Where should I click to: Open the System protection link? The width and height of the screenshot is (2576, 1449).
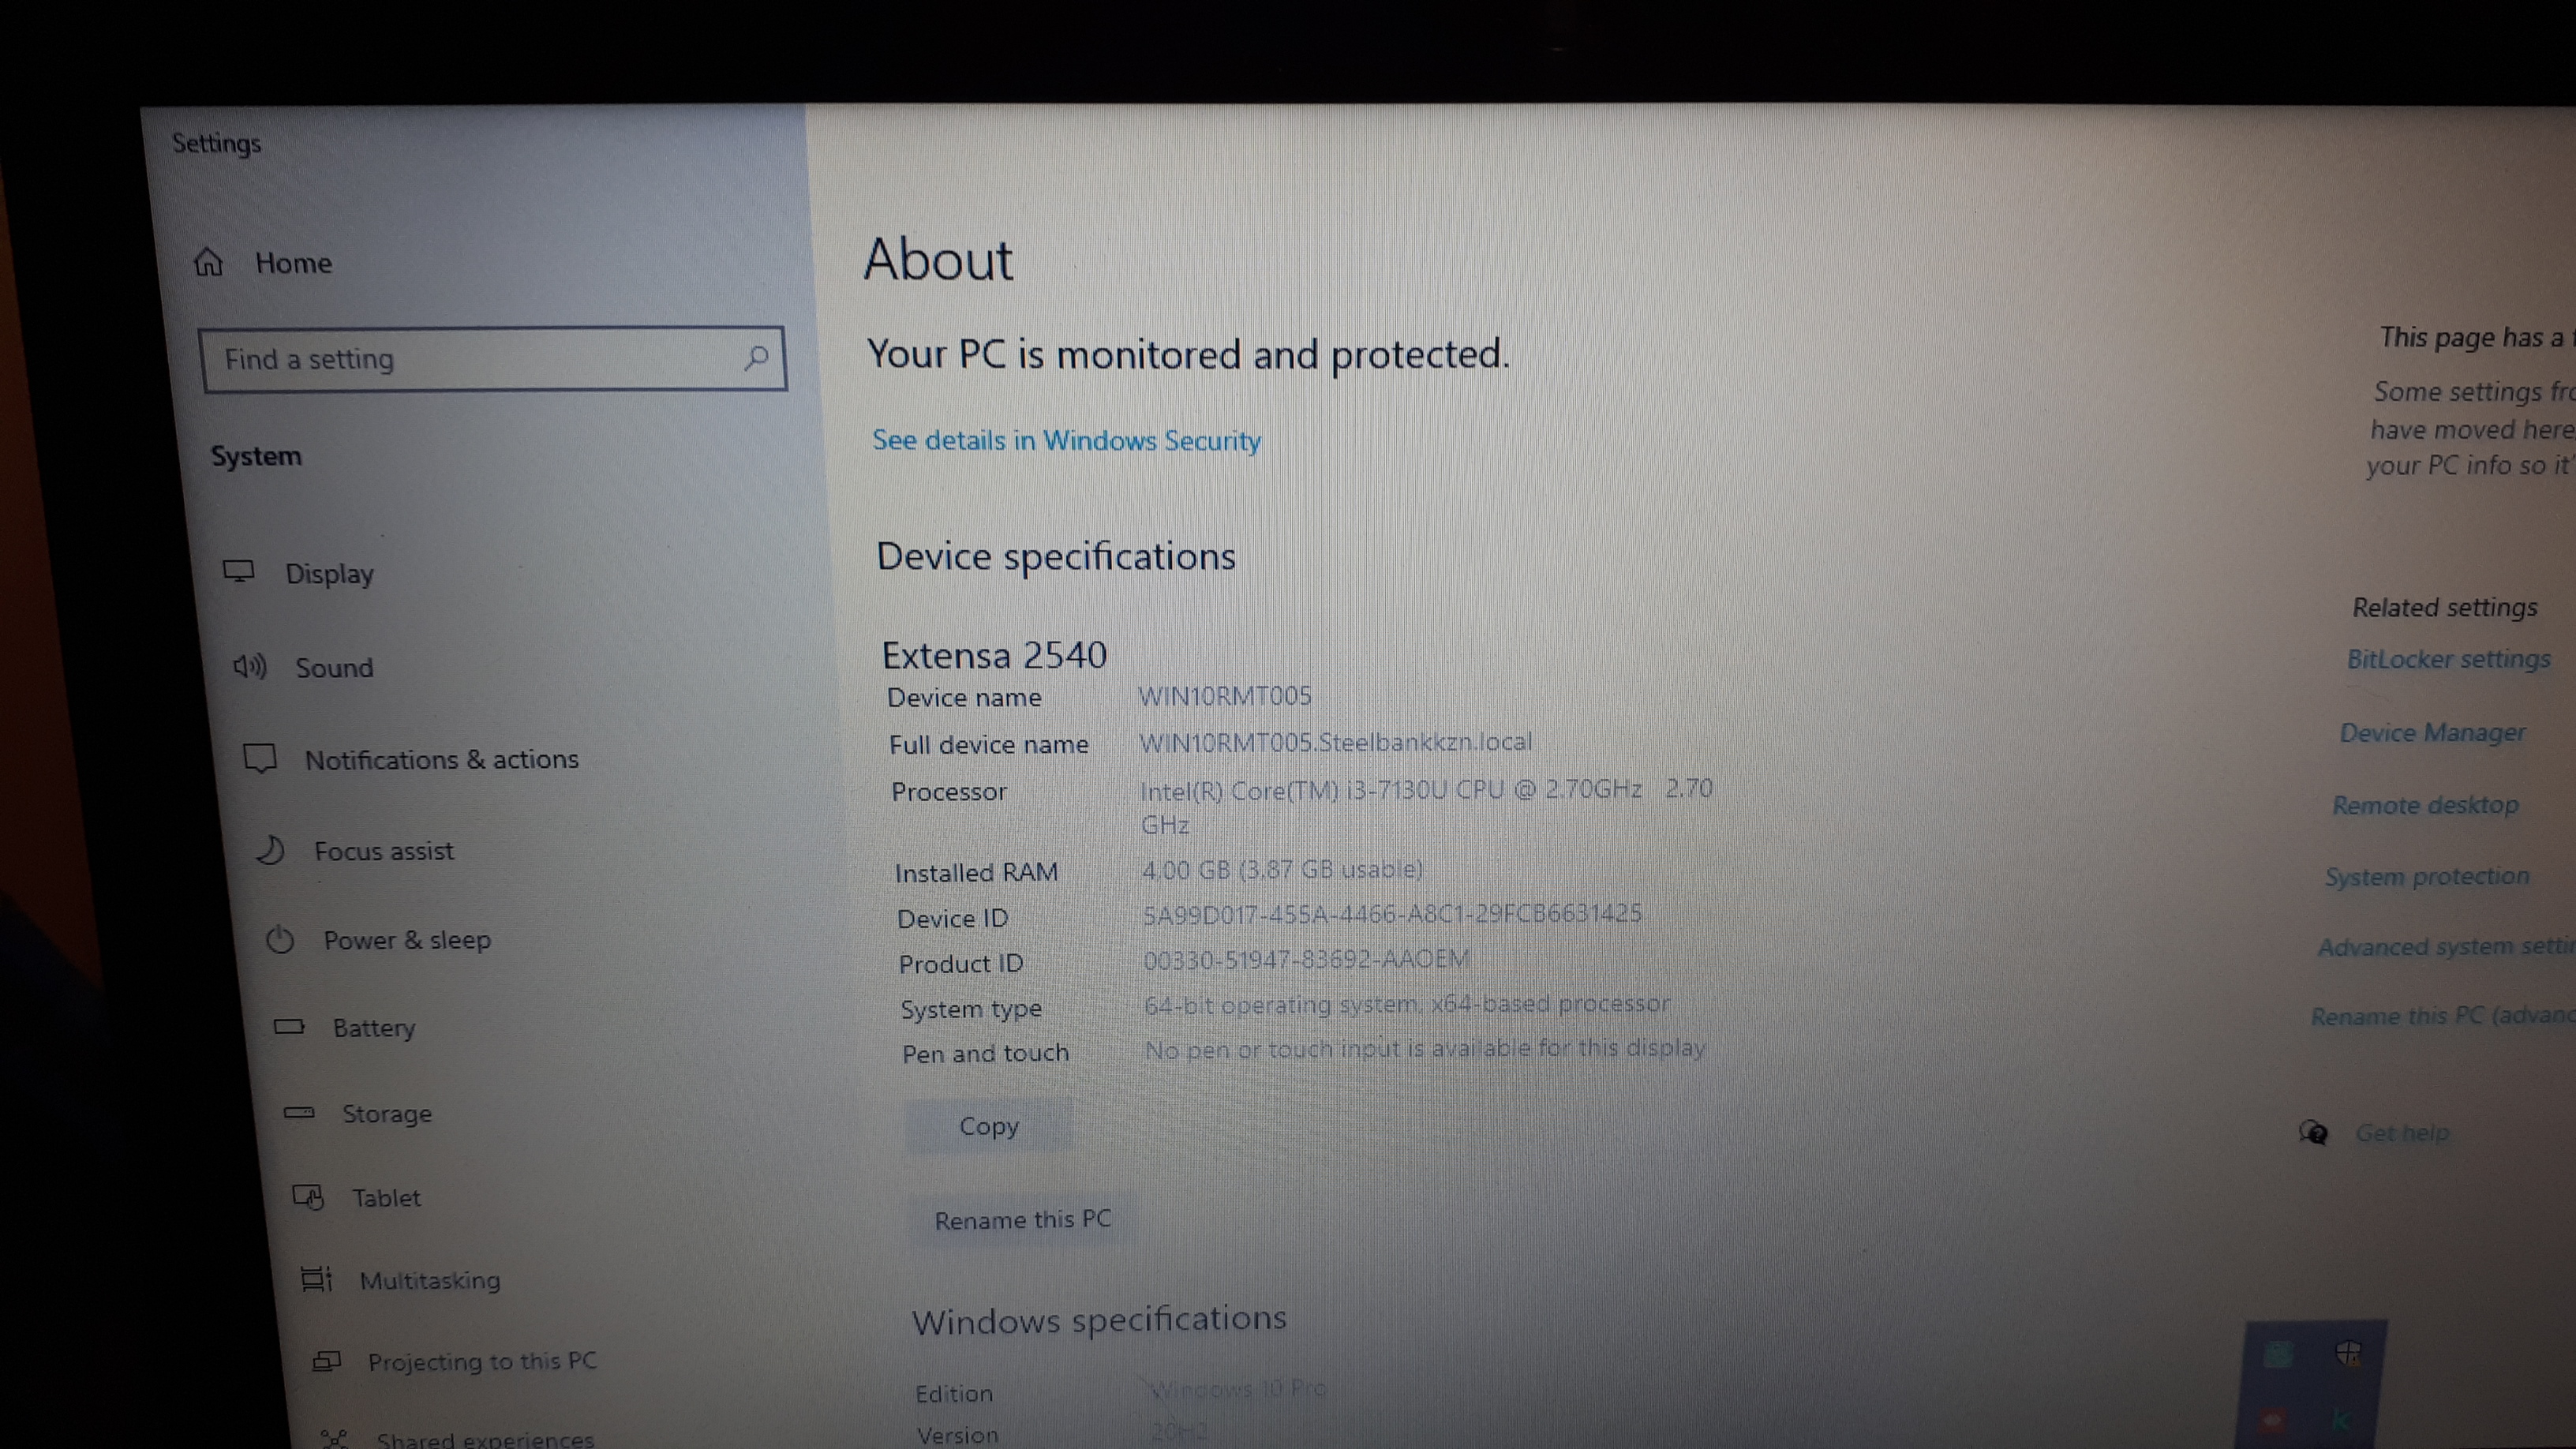[2427, 876]
